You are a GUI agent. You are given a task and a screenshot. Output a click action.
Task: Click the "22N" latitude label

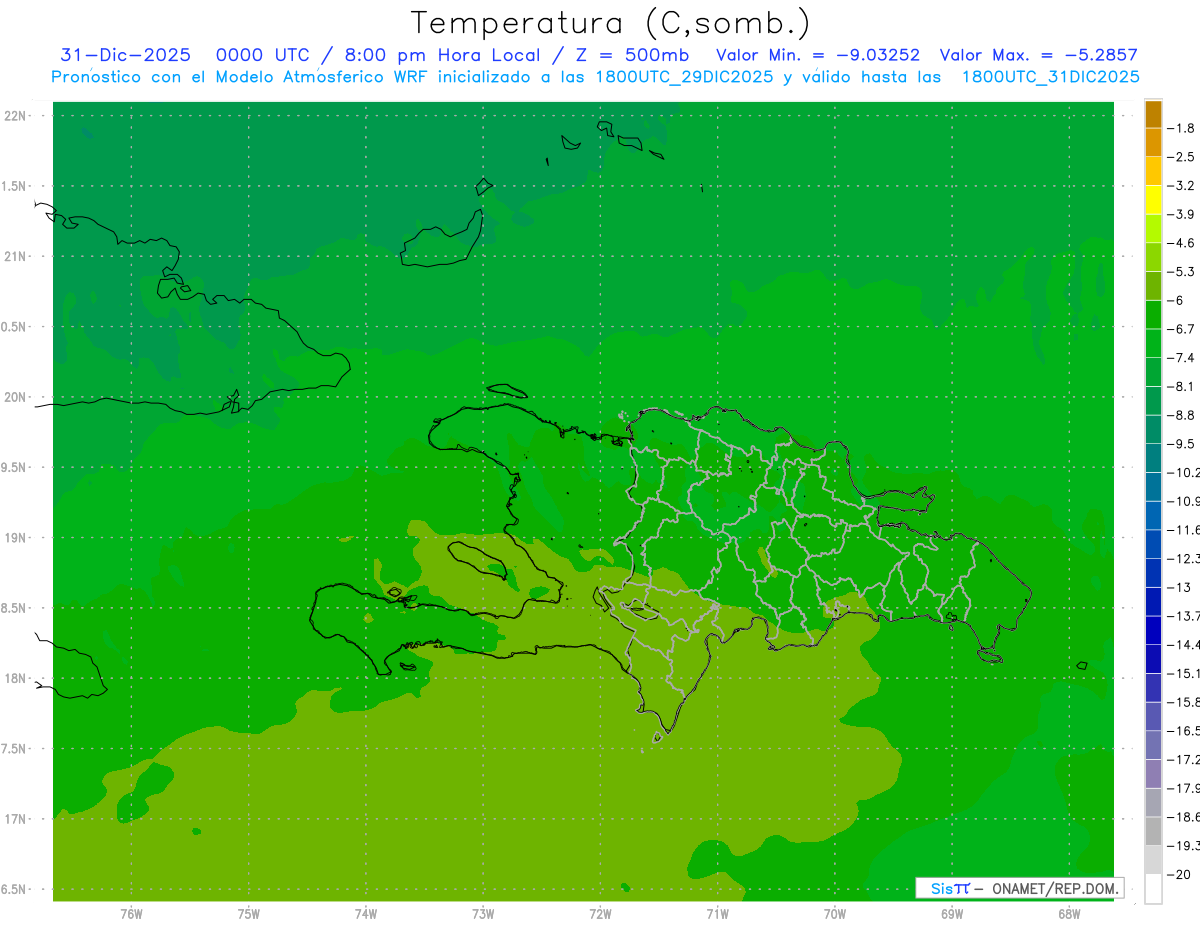click(x=15, y=116)
